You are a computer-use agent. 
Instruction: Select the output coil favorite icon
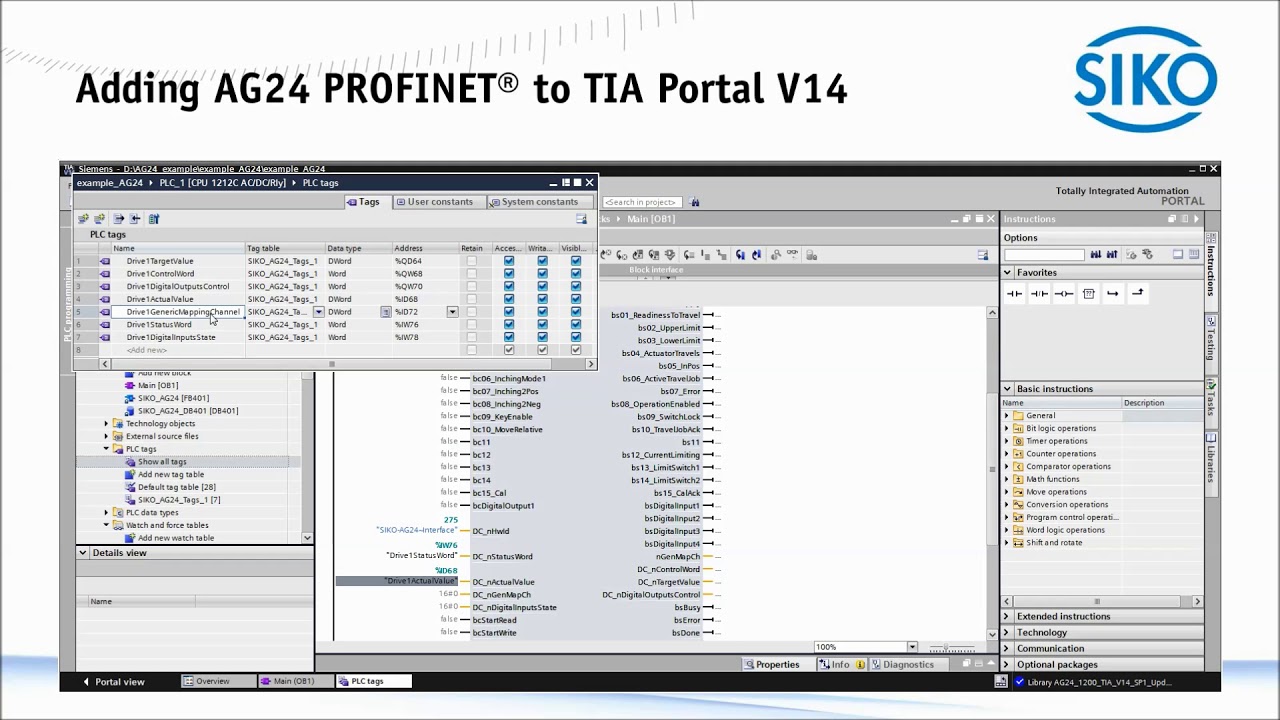[x=1064, y=293]
